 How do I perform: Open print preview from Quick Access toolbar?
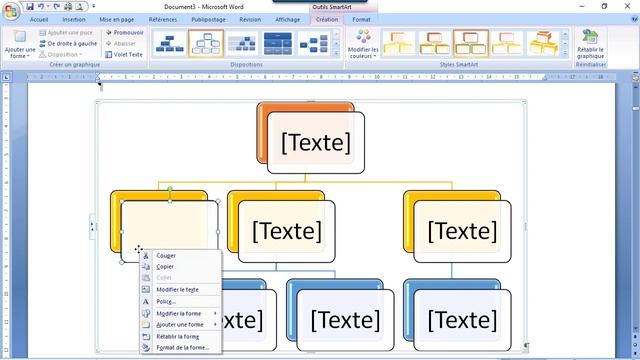point(79,7)
